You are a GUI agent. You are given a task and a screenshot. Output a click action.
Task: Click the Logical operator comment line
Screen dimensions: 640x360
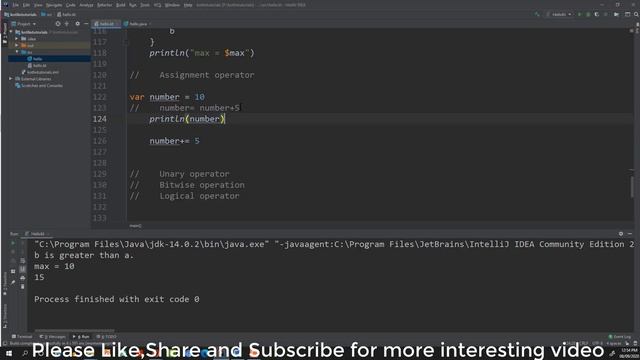point(184,196)
